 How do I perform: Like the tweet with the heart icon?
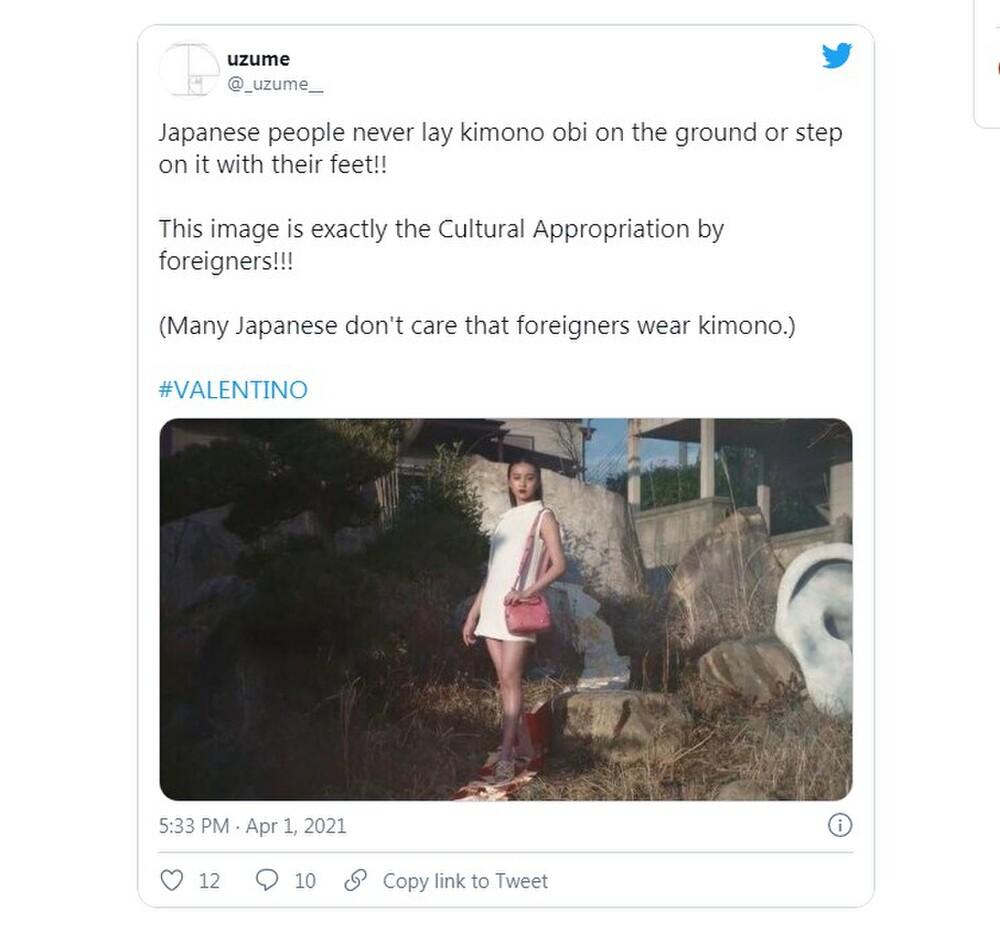click(173, 880)
